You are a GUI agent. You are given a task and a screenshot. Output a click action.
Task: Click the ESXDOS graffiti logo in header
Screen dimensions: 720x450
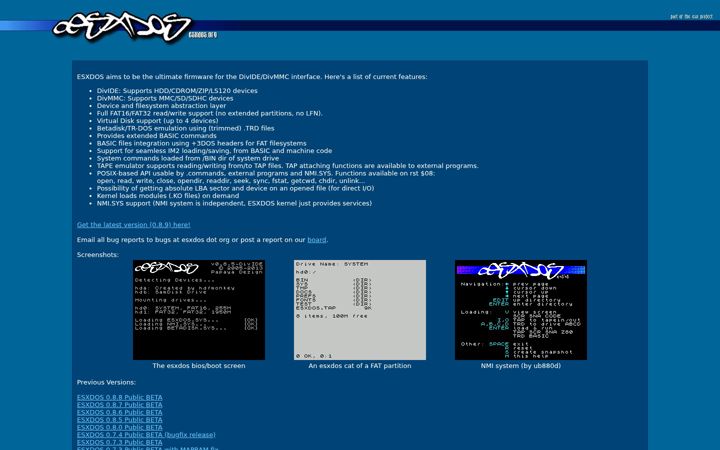(122, 27)
